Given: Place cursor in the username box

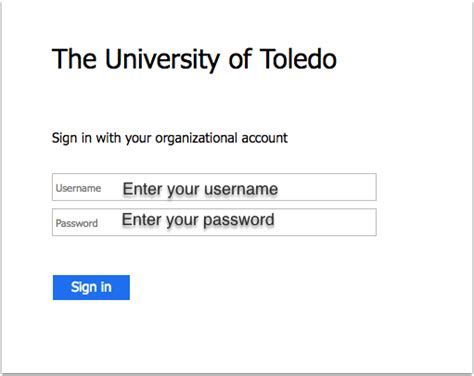Looking at the screenshot, I should point(214,187).
